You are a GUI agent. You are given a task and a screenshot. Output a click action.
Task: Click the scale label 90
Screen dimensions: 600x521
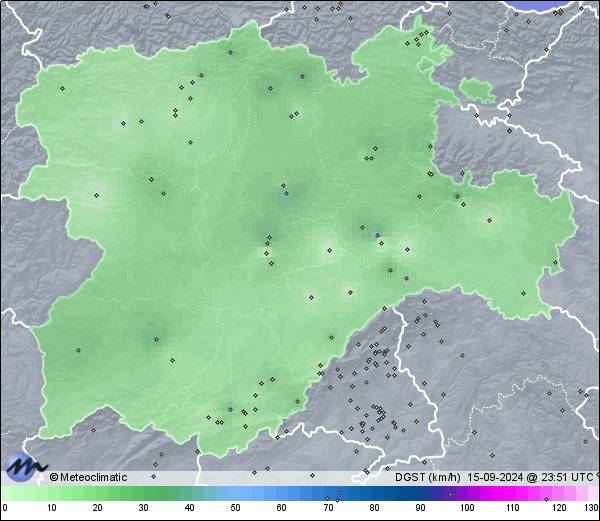[420, 508]
